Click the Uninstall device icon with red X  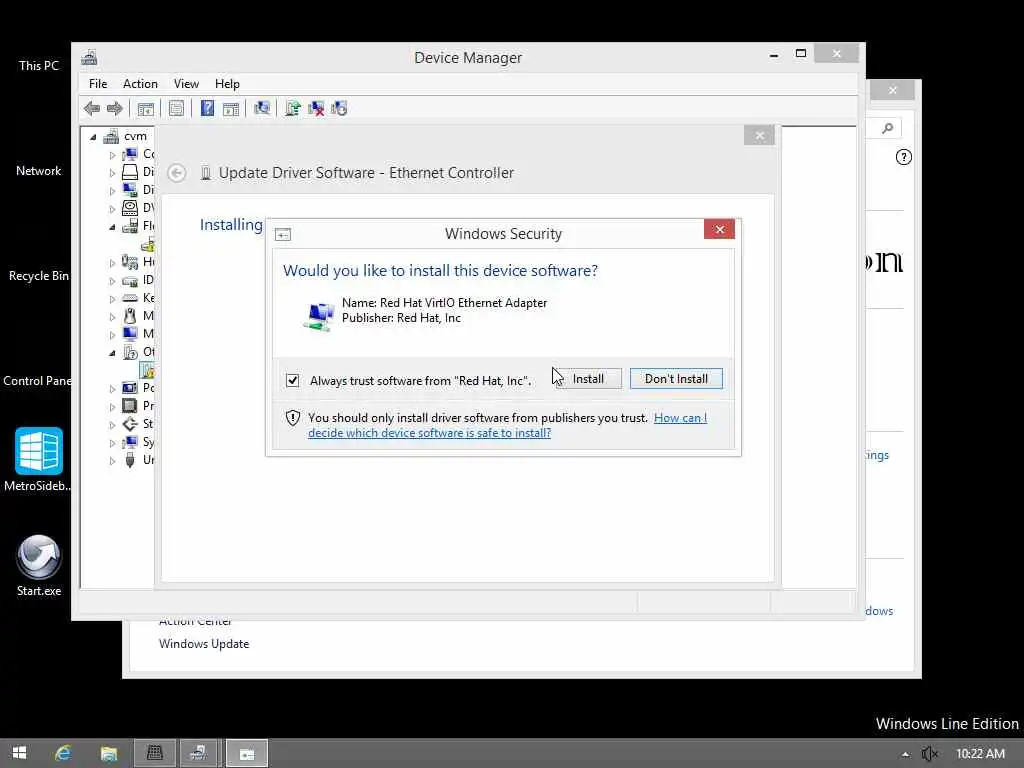[x=316, y=108]
